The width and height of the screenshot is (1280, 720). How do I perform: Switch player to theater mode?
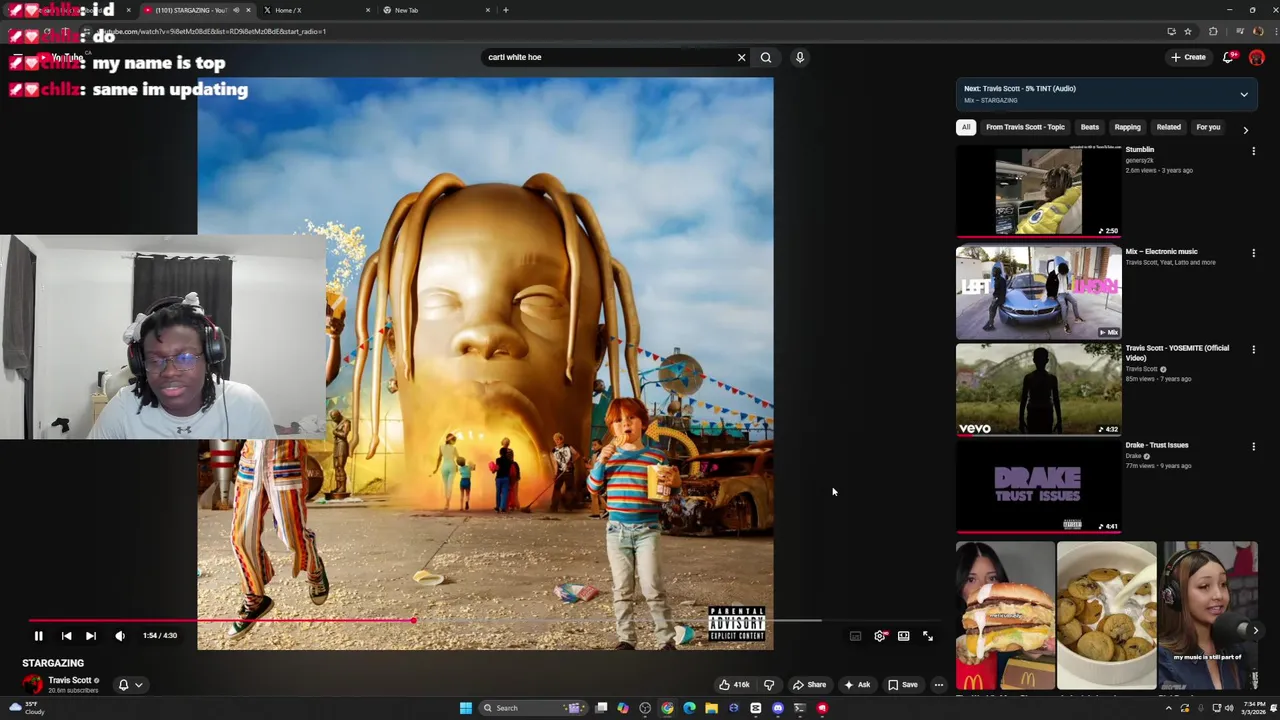click(x=904, y=636)
